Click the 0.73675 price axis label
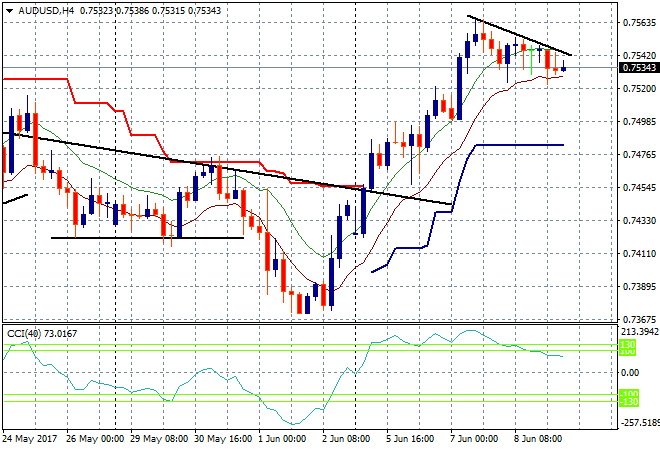The height and width of the screenshot is (450, 660). point(639,320)
